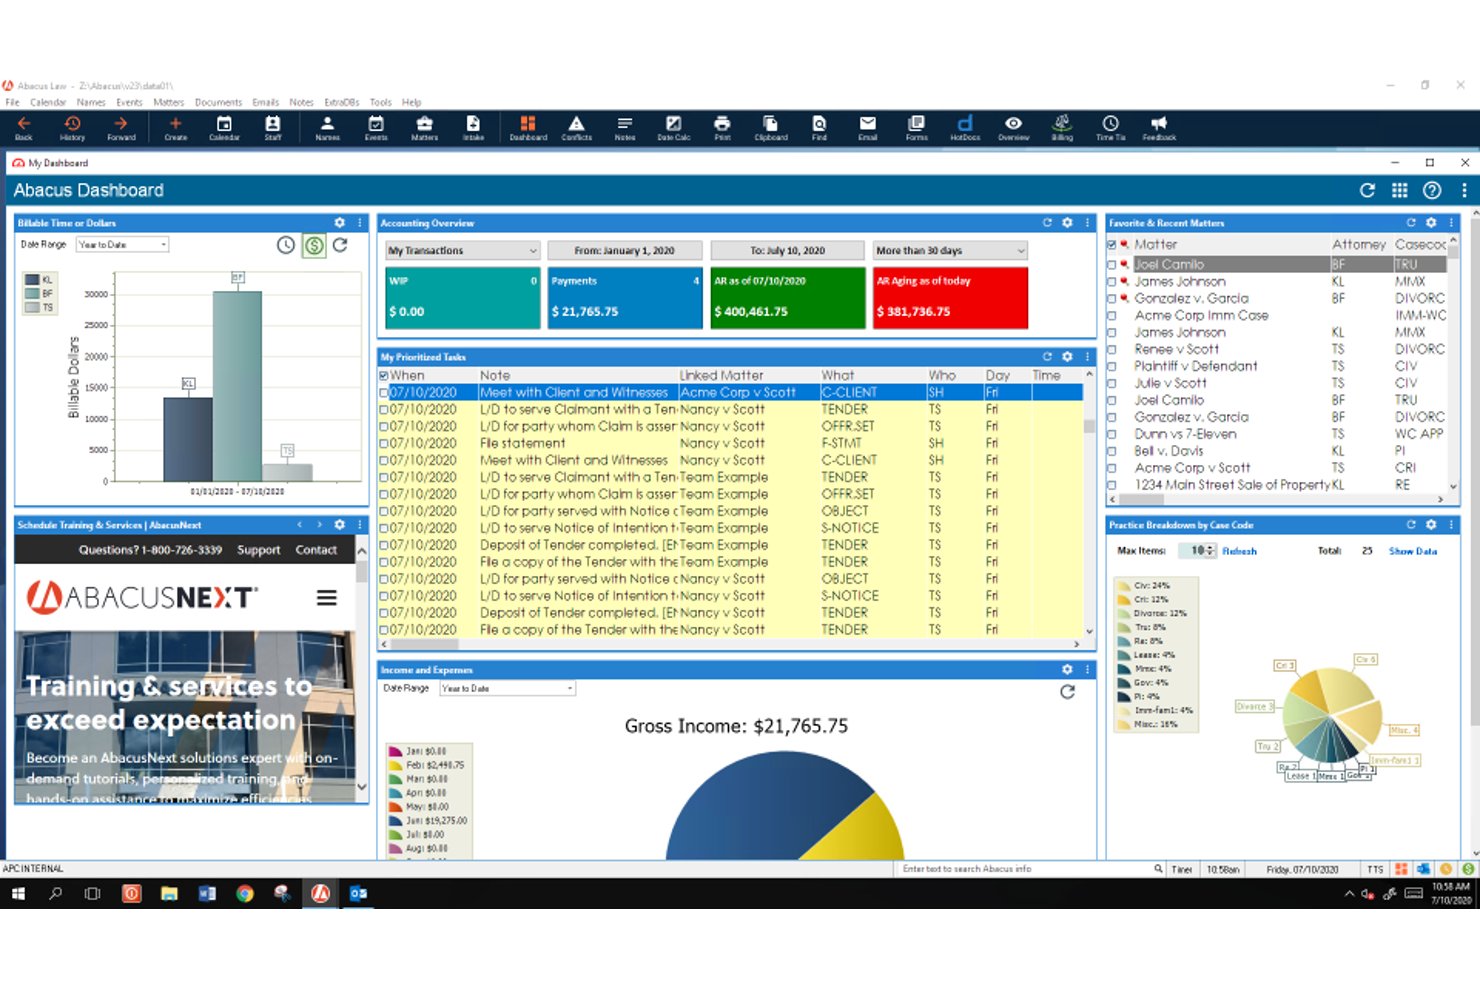Click the To: July 10, 2020 button
Viewport: 1480px width, 987px height.
coord(787,251)
